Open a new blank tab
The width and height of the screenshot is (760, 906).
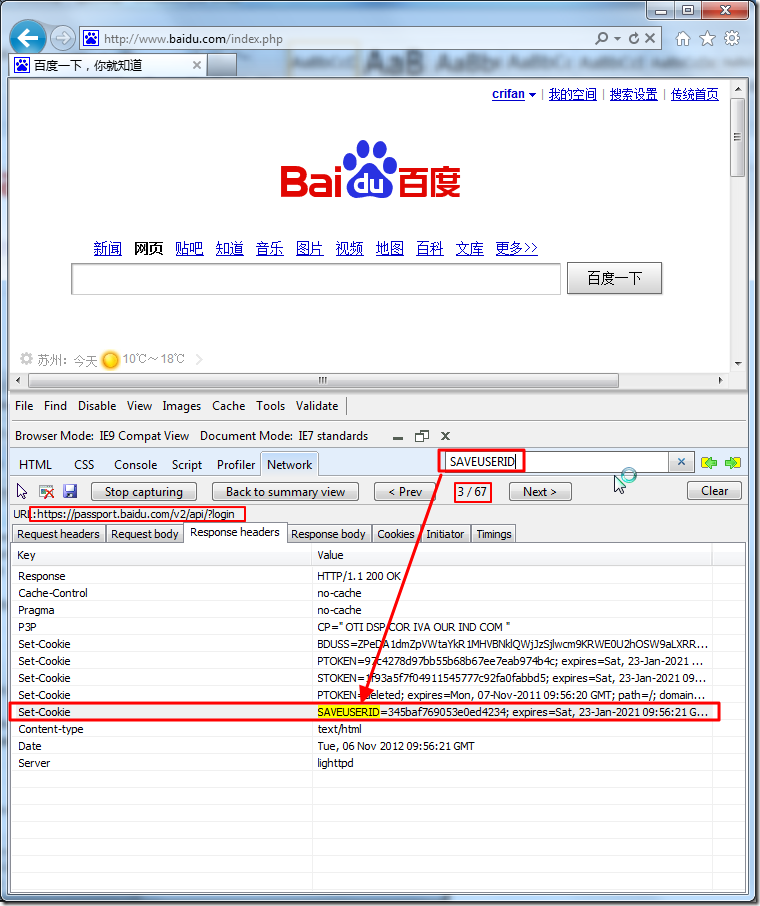click(x=221, y=65)
